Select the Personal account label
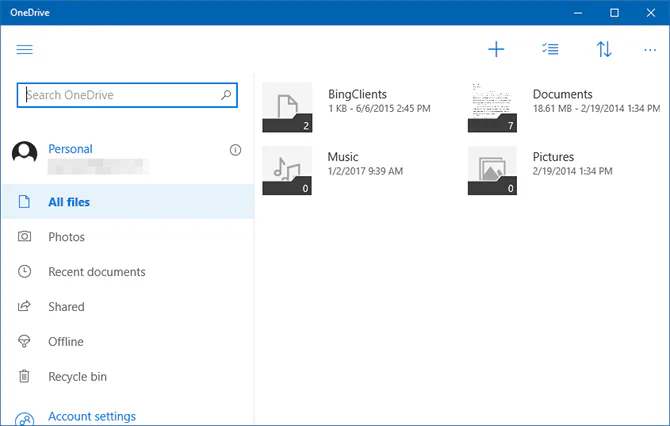This screenshot has height=426, width=670. [x=70, y=149]
